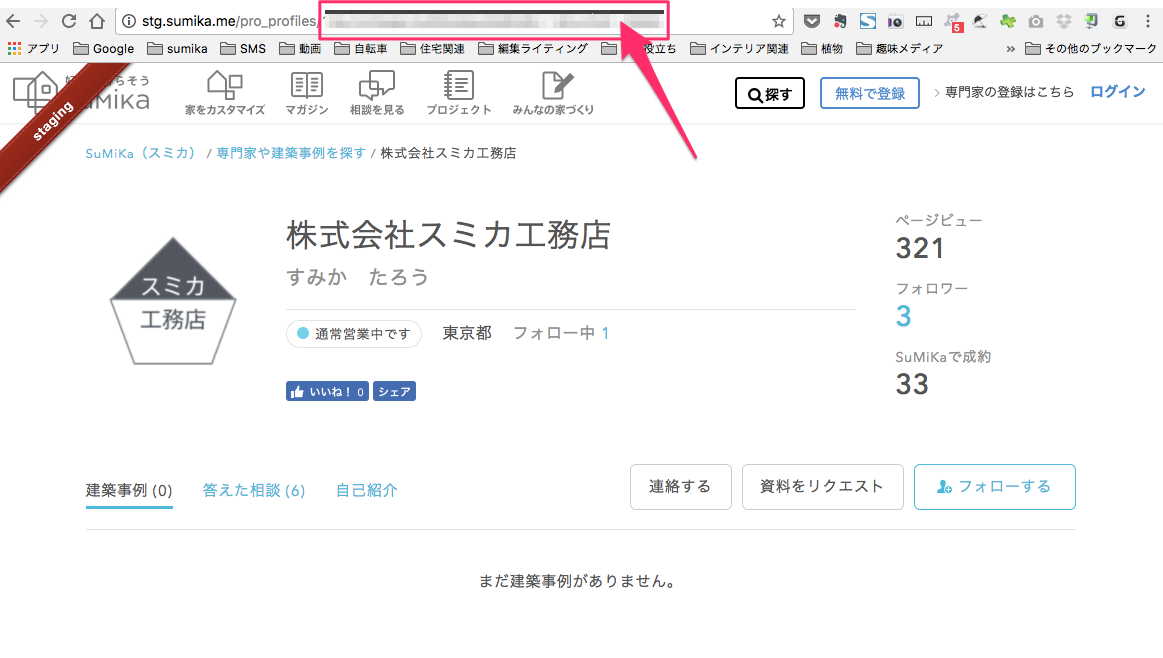Click the umbrella extension icon
Screen dimensions: 1163x658
[x=980, y=22]
